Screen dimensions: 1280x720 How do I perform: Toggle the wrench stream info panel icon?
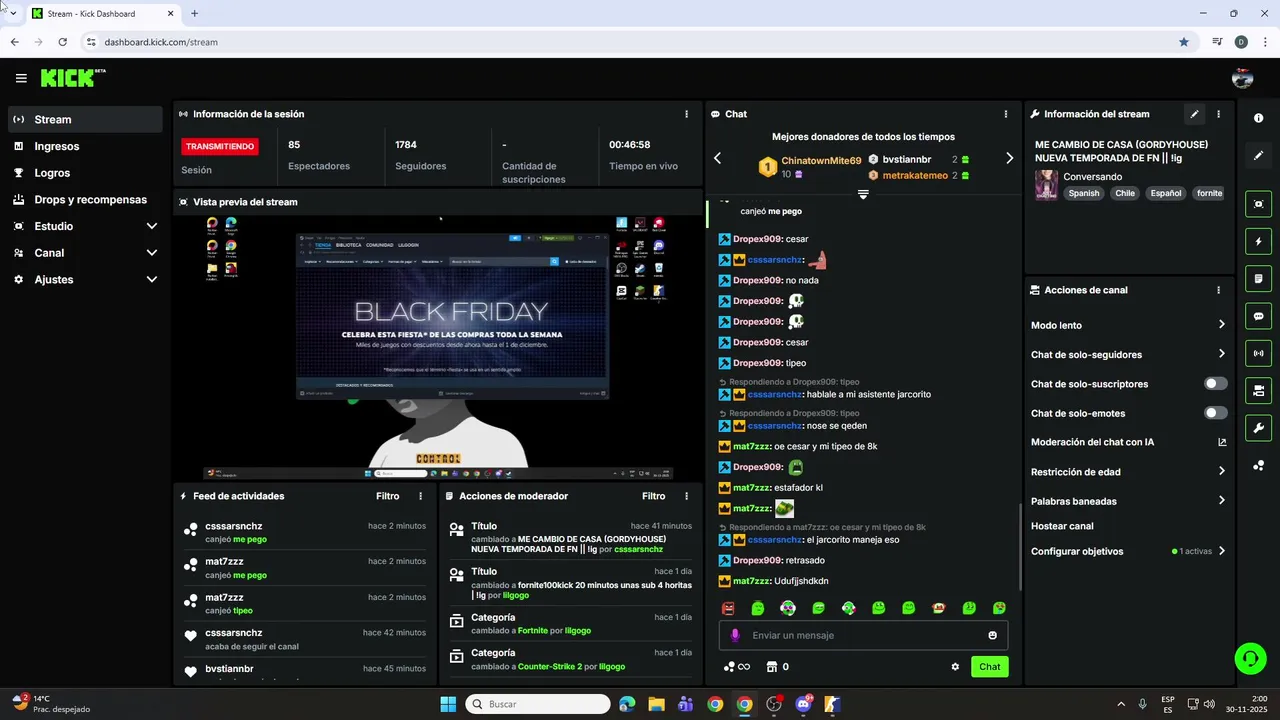coord(1258,428)
